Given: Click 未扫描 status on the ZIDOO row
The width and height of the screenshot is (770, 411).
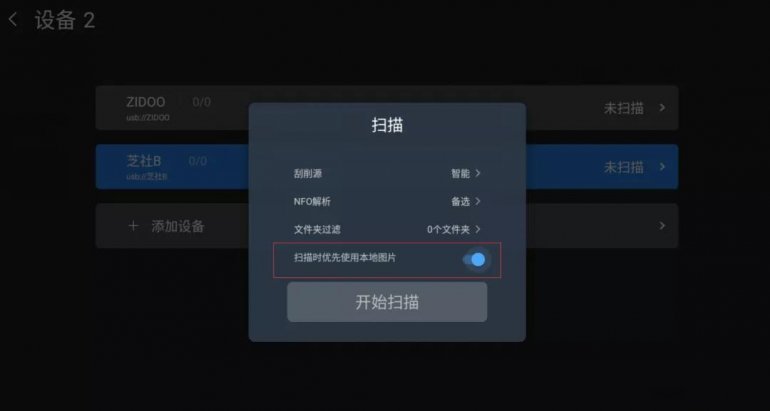Looking at the screenshot, I should 623,108.
